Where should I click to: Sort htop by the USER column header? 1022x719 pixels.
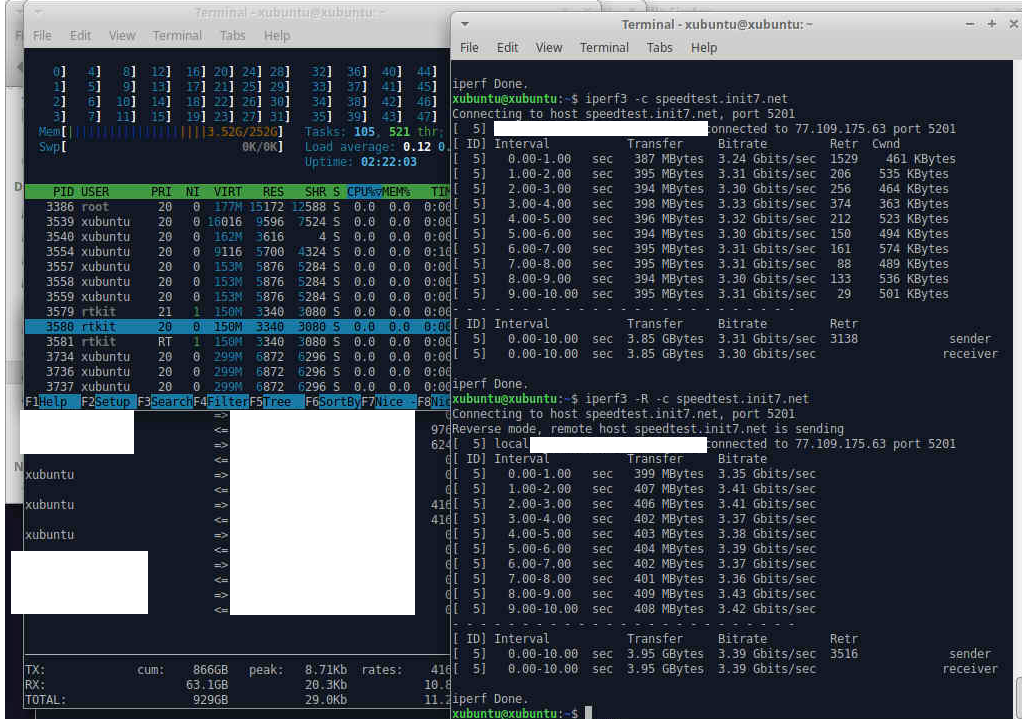tap(95, 192)
